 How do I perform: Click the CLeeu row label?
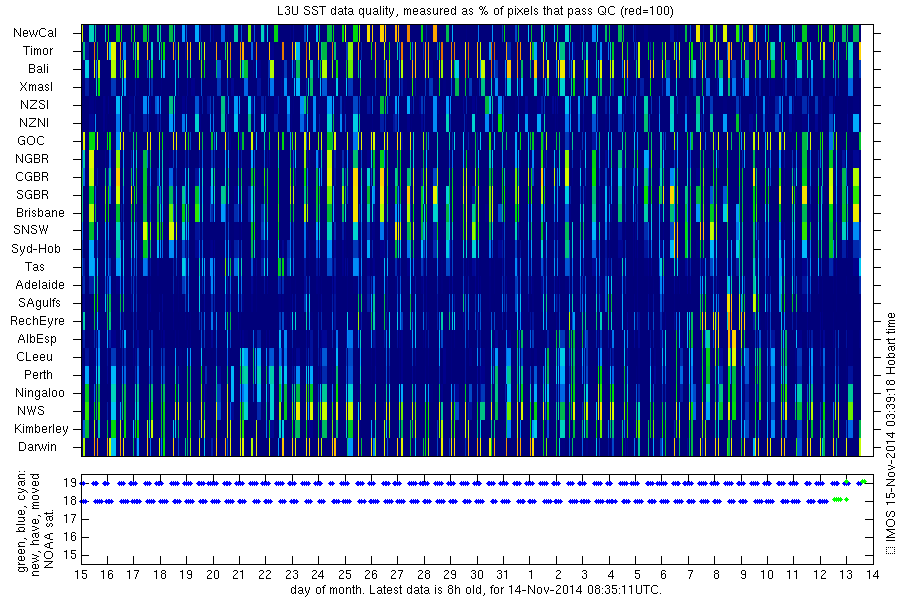(34, 357)
